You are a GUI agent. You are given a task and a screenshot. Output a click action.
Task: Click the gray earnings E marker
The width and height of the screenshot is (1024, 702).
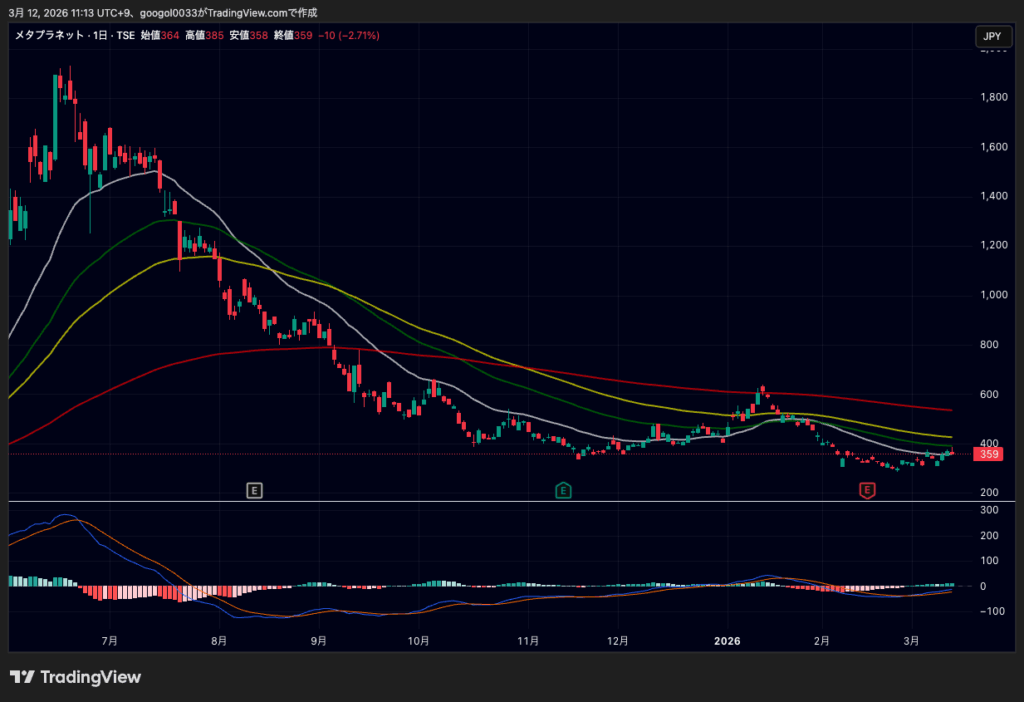pyautogui.click(x=255, y=490)
